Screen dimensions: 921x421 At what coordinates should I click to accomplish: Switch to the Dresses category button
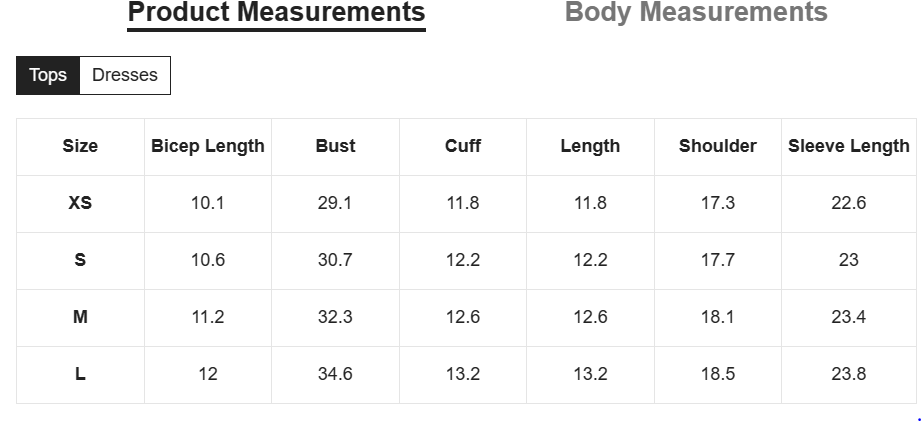[x=125, y=75]
